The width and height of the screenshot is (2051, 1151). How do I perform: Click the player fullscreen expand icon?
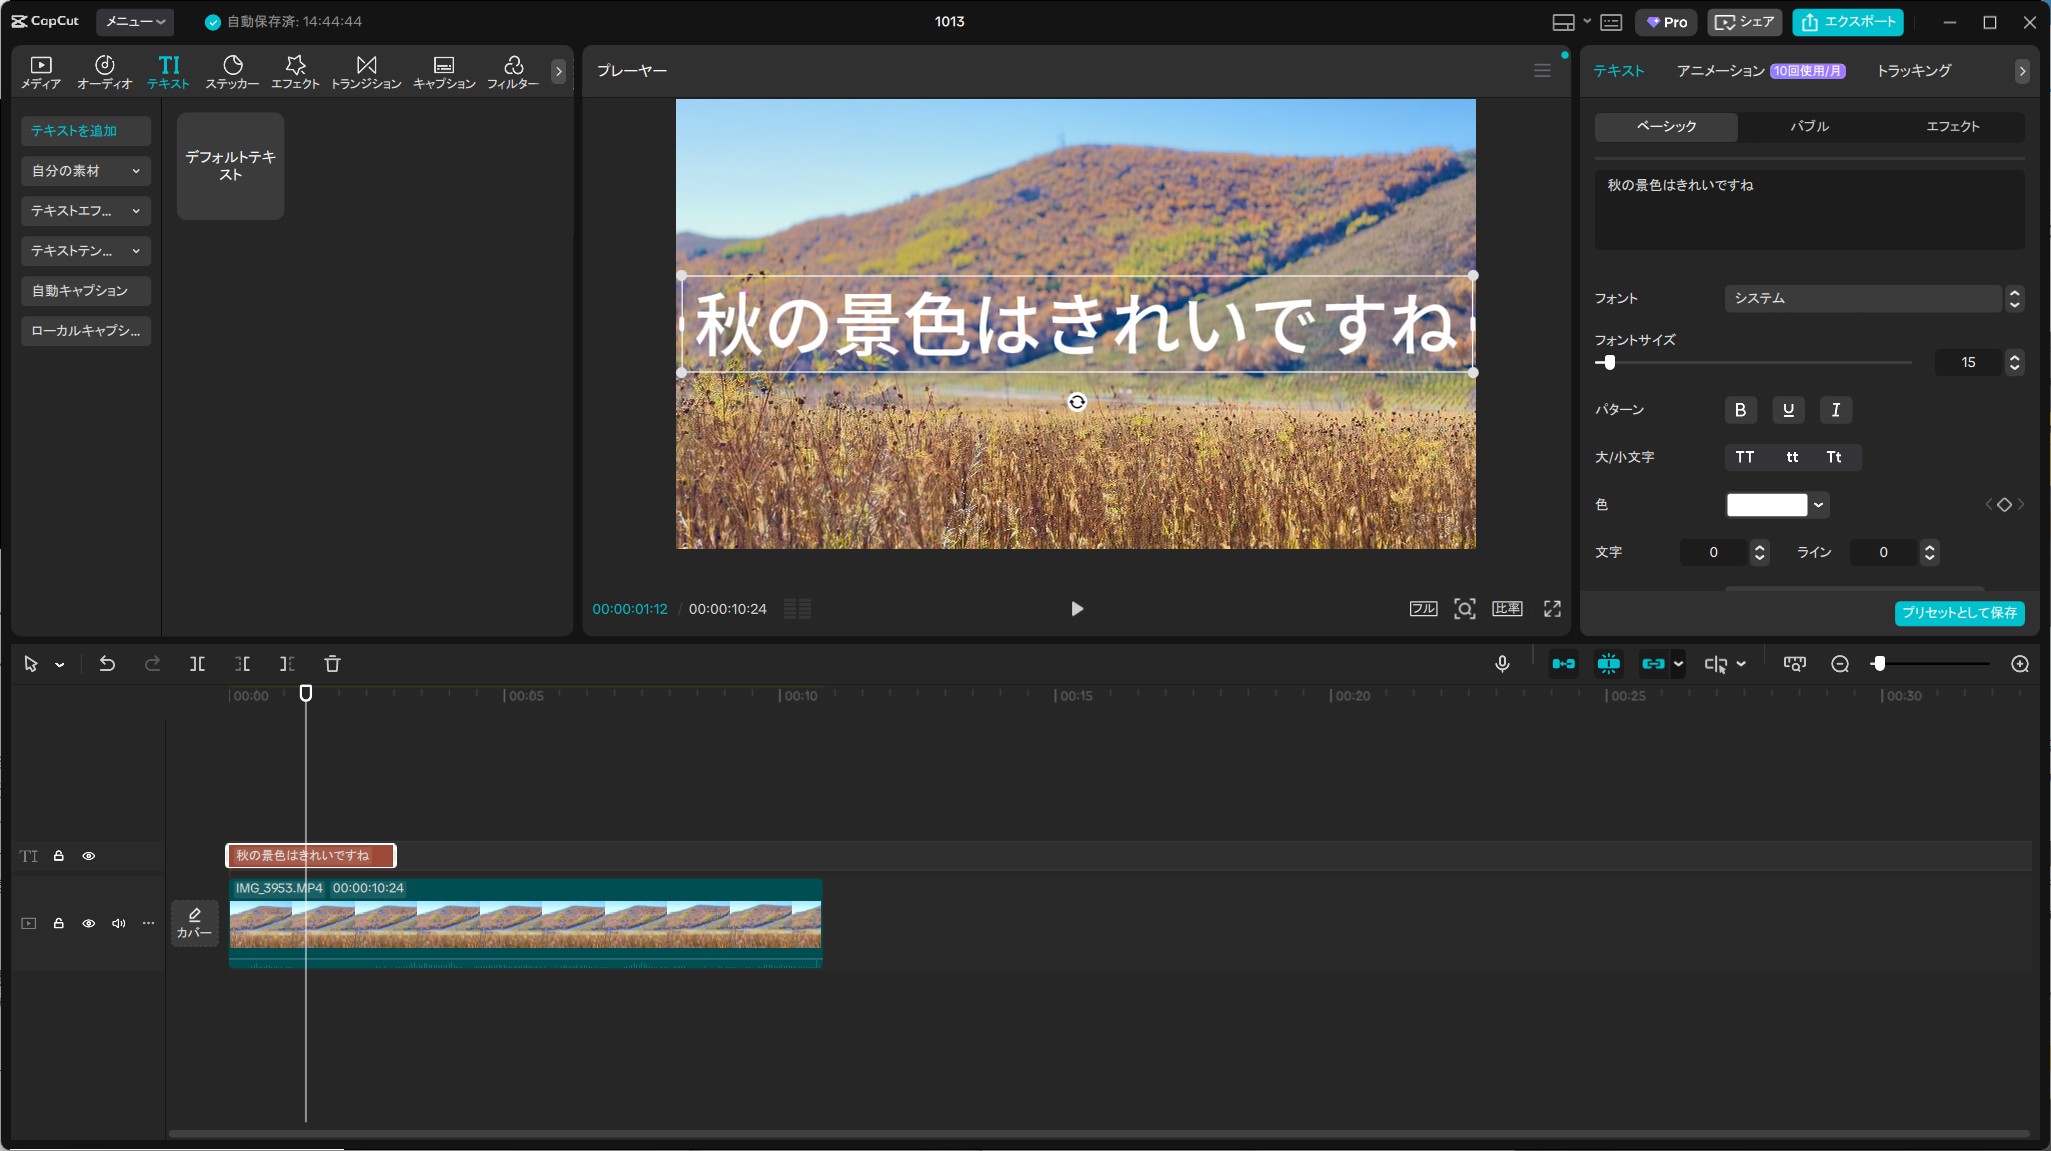pyautogui.click(x=1552, y=609)
